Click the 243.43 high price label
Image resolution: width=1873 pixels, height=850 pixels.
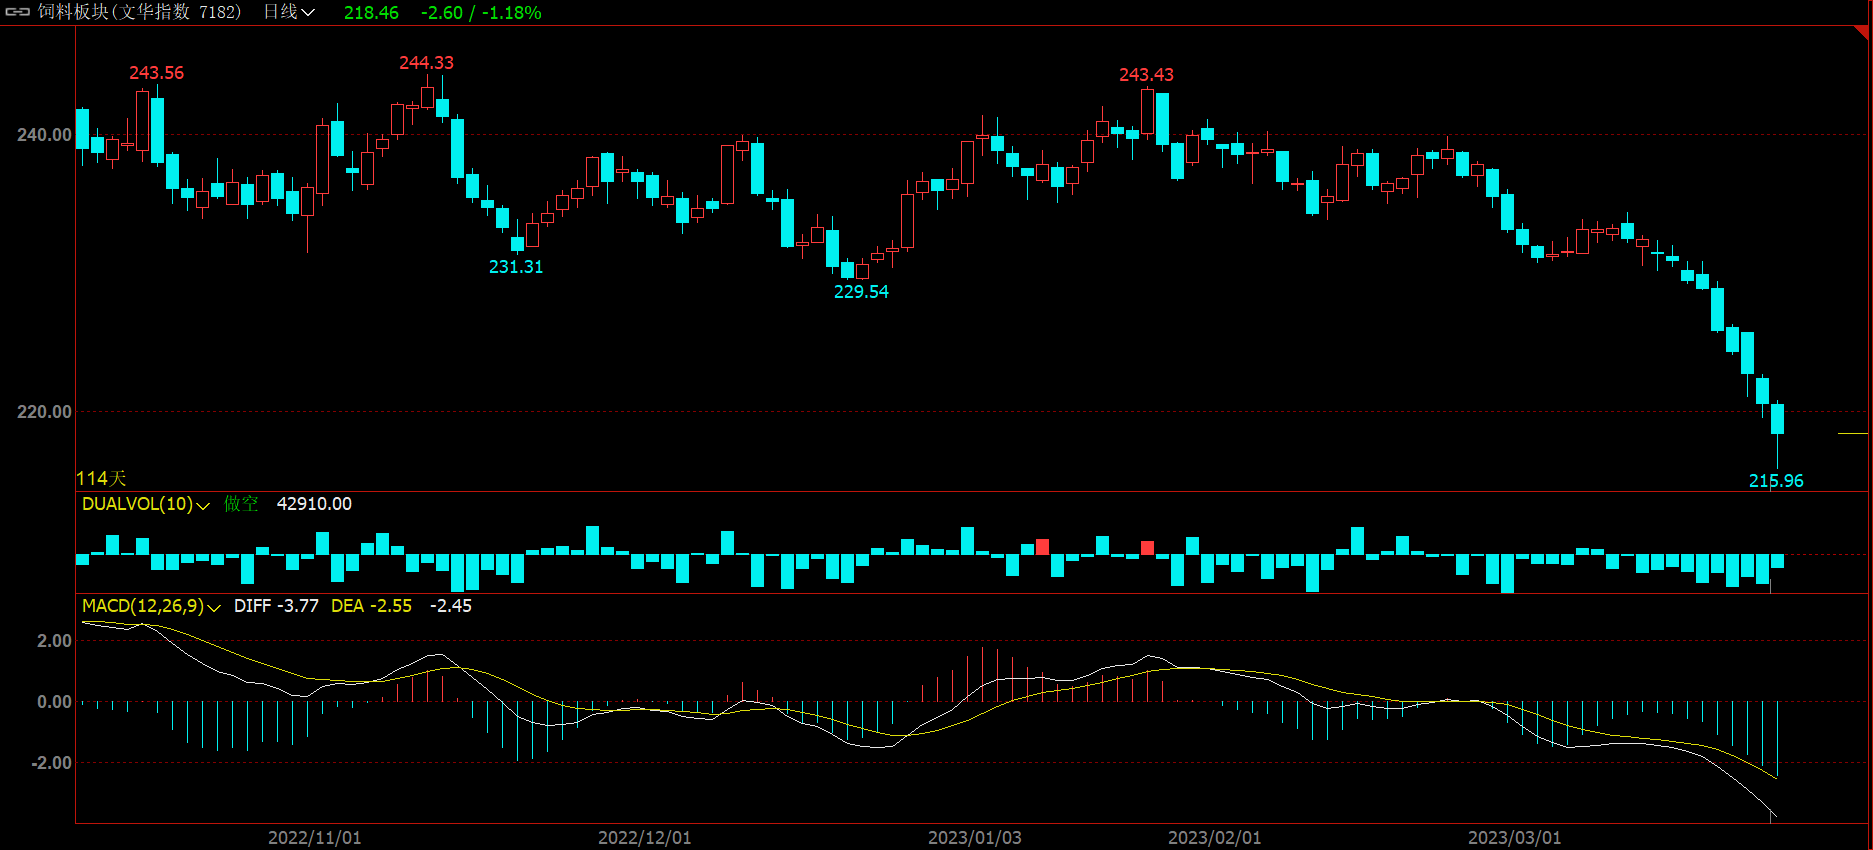pos(1146,75)
